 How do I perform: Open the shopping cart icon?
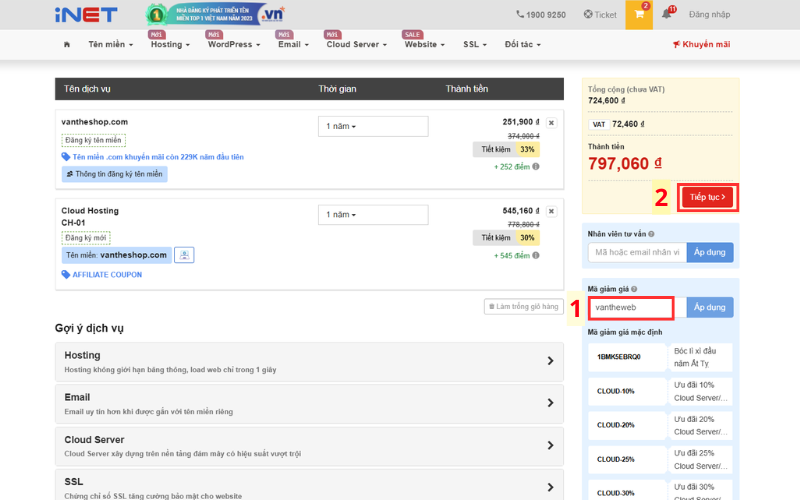(x=639, y=14)
